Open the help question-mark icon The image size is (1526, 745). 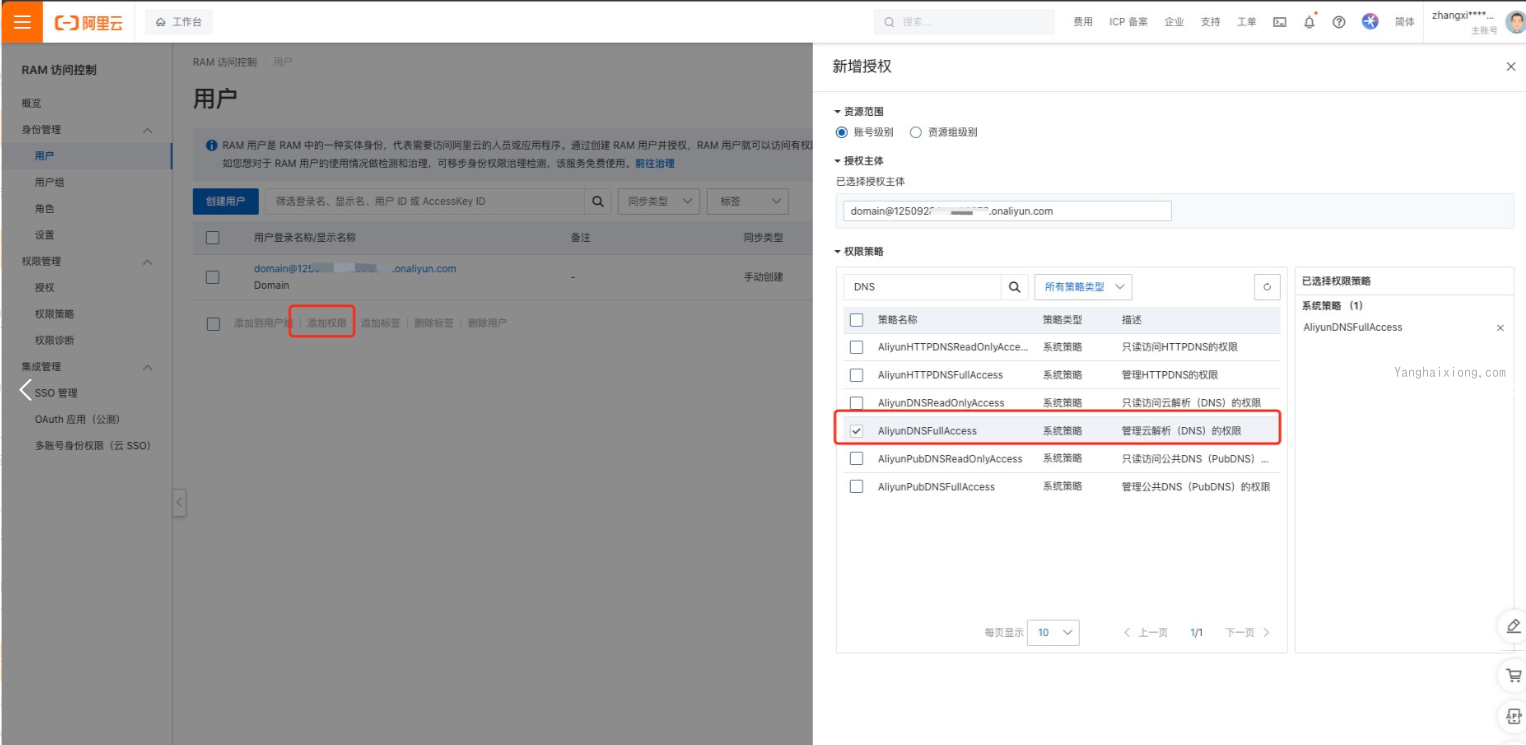pyautogui.click(x=1339, y=22)
